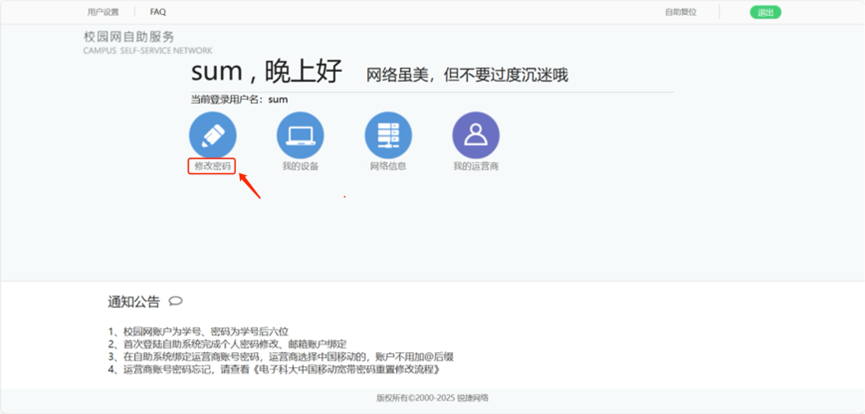This screenshot has width=865, height=414.
Task: Open the 我的设备 laptop icon
Action: (x=300, y=134)
